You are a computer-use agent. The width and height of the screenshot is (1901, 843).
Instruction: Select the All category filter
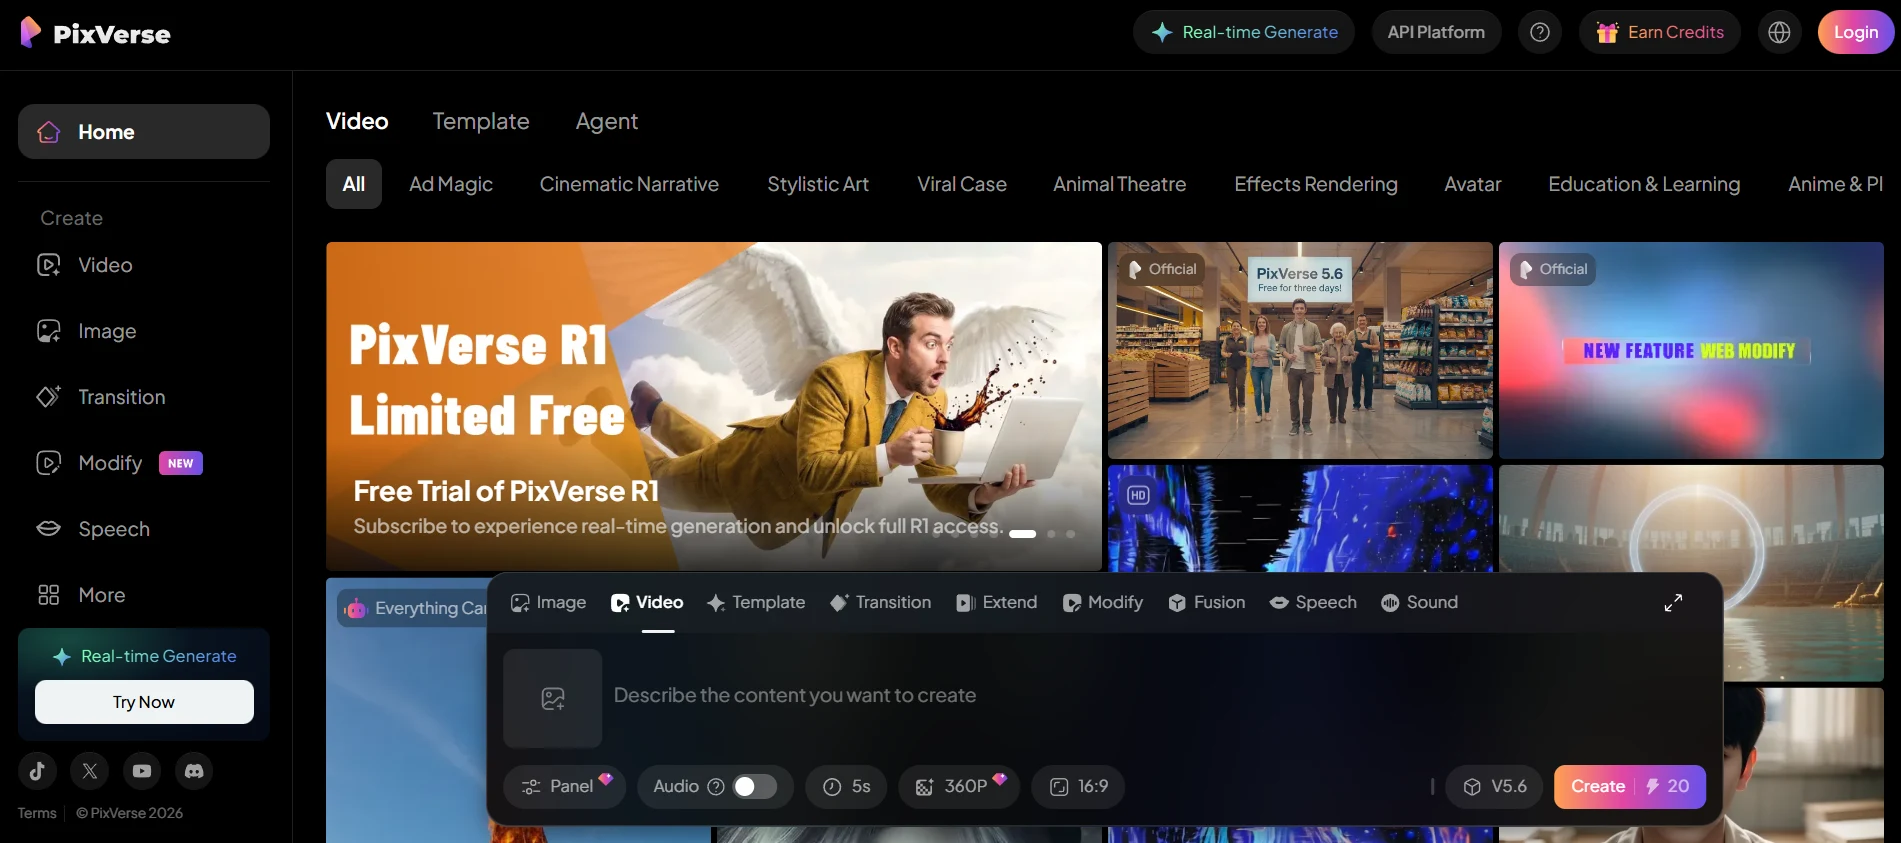click(x=354, y=184)
